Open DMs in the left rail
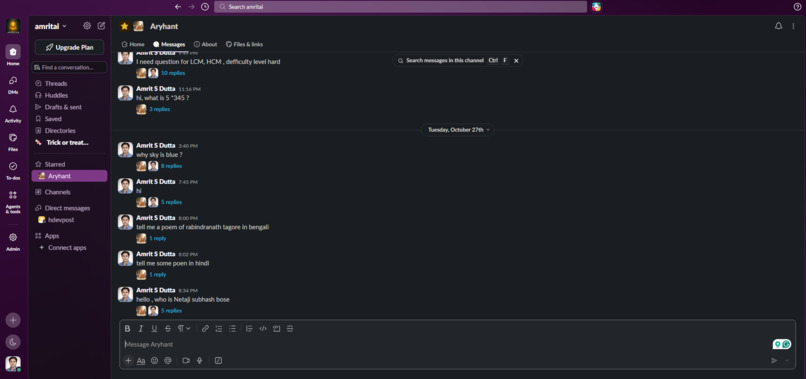The image size is (806, 379). point(13,84)
